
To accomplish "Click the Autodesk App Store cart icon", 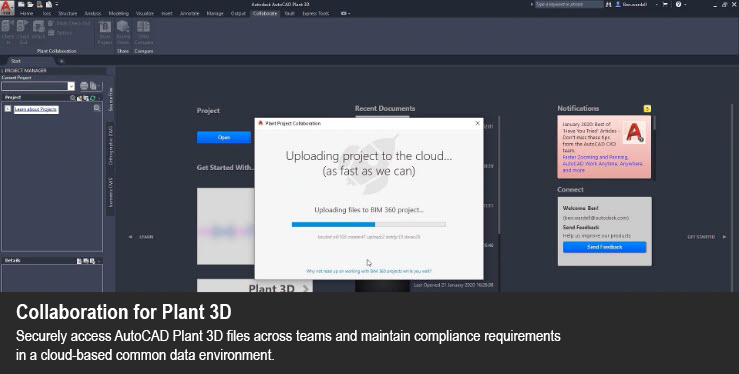I will coord(665,4).
